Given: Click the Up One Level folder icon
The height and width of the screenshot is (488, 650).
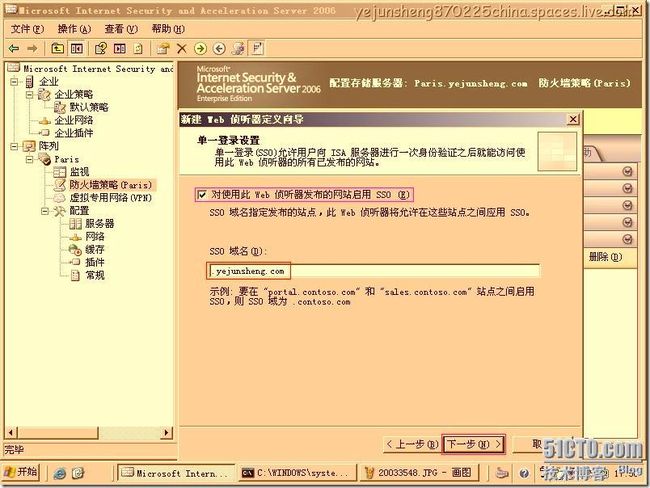Looking at the screenshot, I should 57,48.
